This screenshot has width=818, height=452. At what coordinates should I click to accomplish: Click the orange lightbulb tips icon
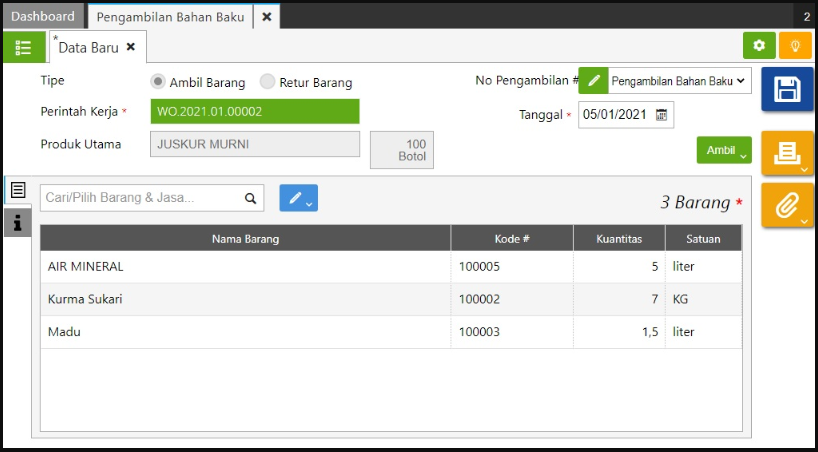pos(795,46)
